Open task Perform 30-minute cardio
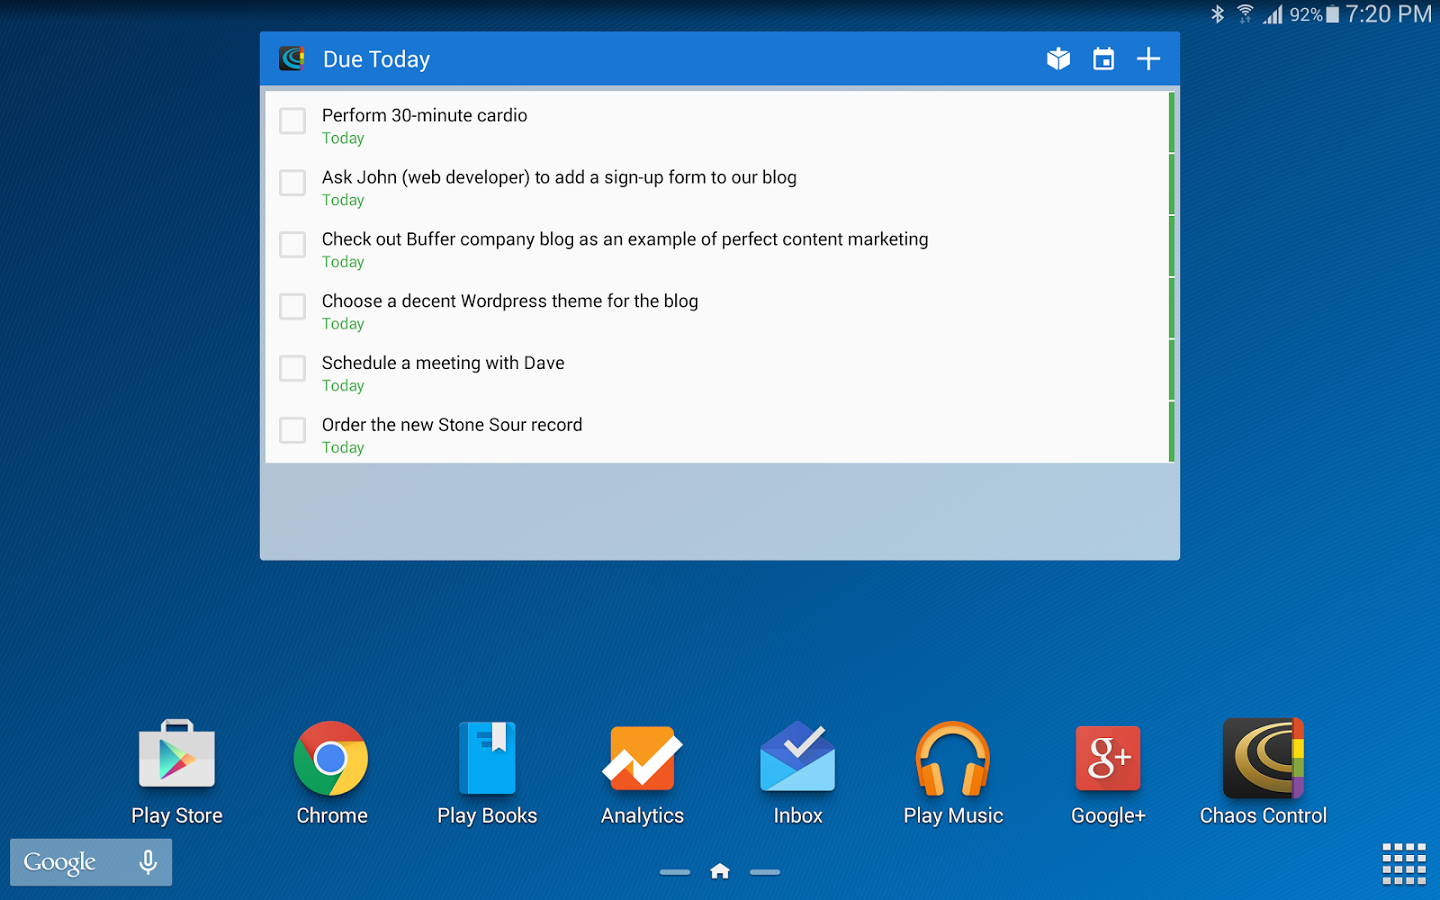The width and height of the screenshot is (1440, 900). pyautogui.click(x=719, y=123)
